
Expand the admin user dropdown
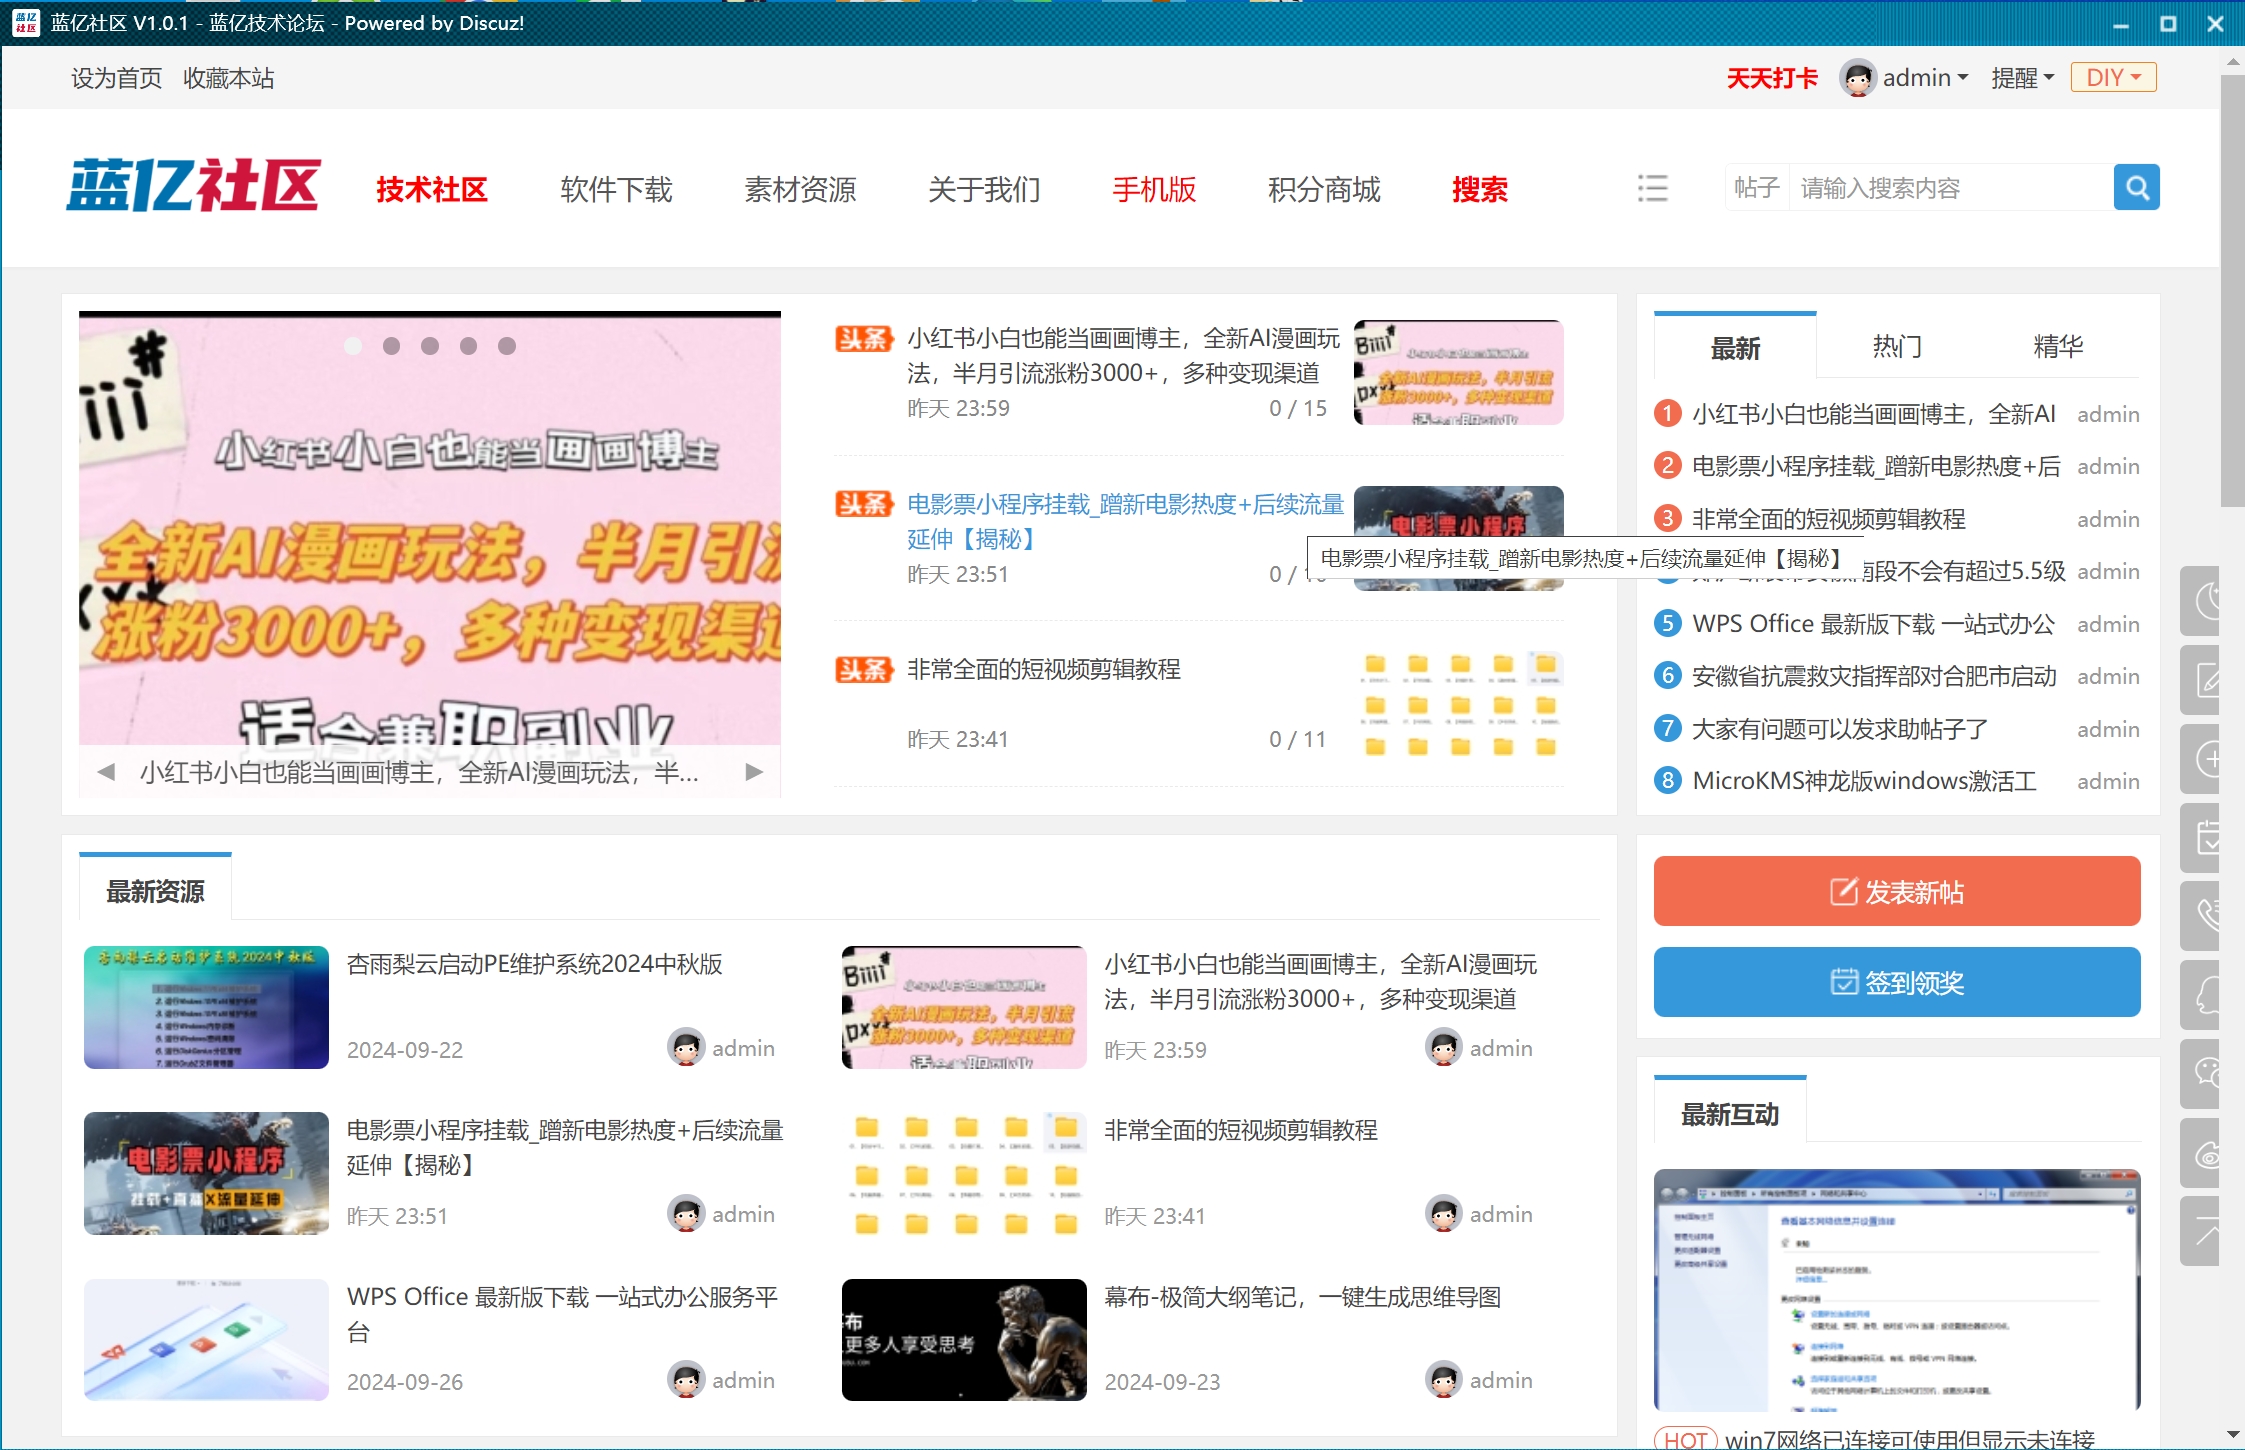1925,78
